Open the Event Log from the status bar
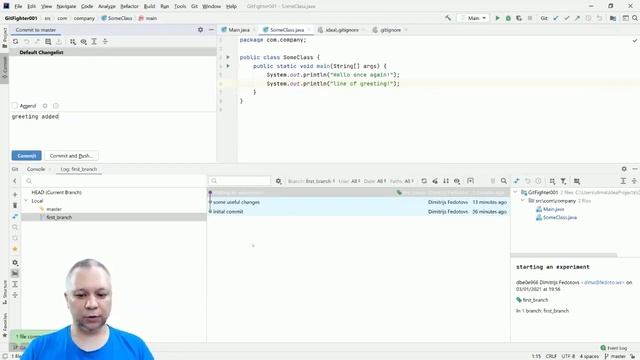The height and width of the screenshot is (360, 640). [x=613, y=348]
